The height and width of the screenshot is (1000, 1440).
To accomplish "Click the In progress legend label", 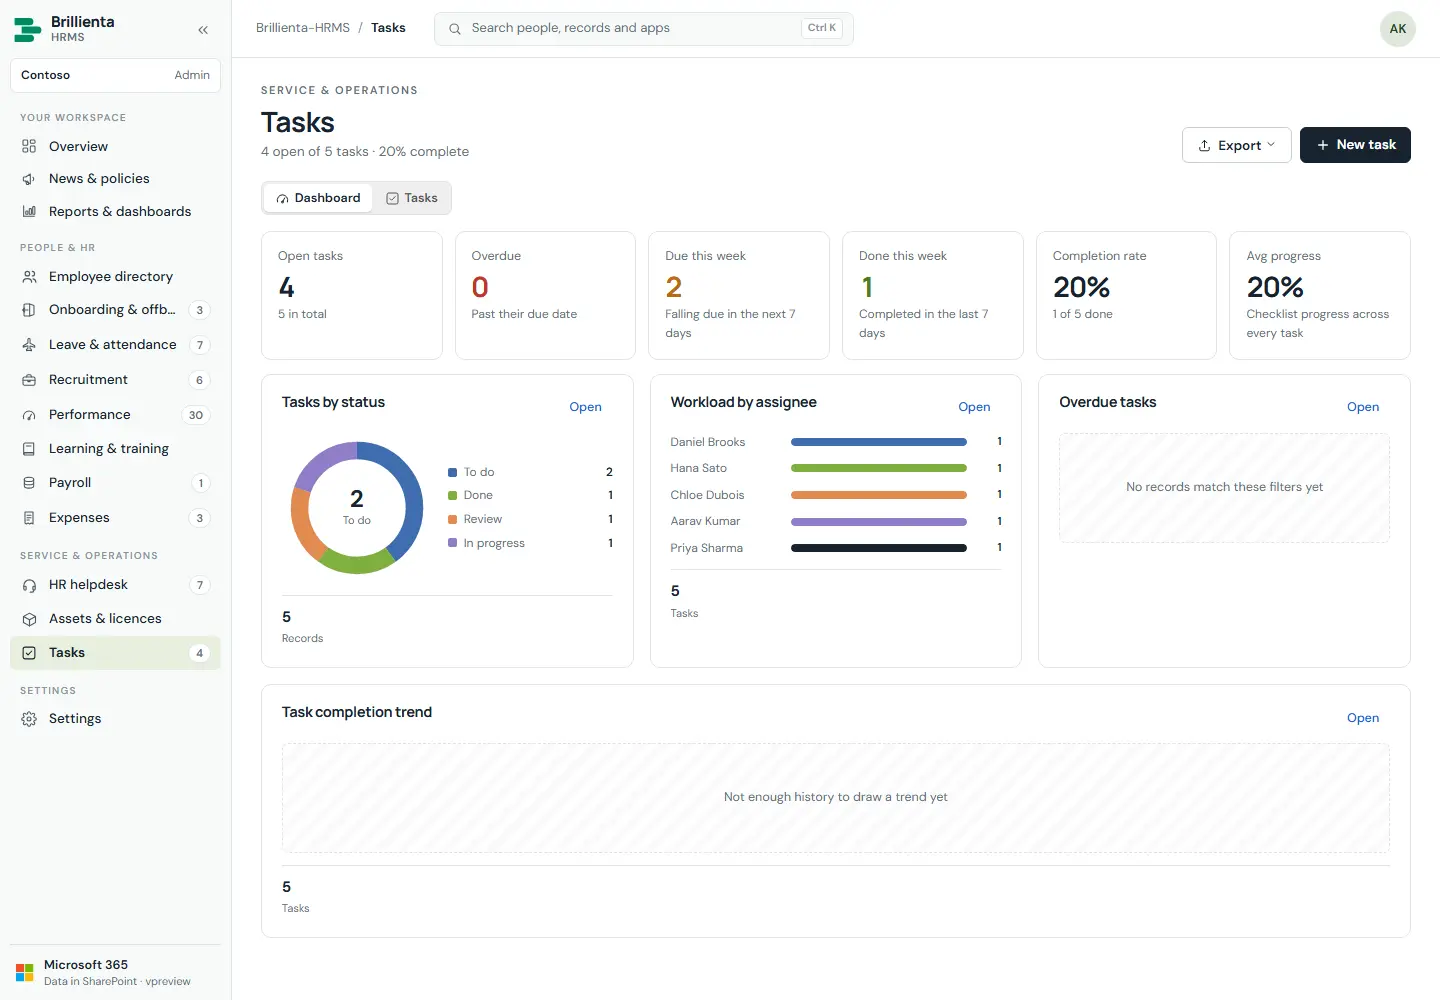I will click(494, 543).
